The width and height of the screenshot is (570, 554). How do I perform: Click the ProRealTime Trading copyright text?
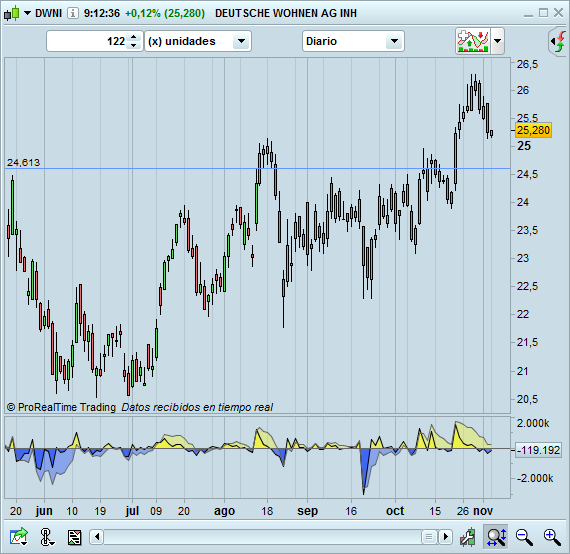[61, 407]
